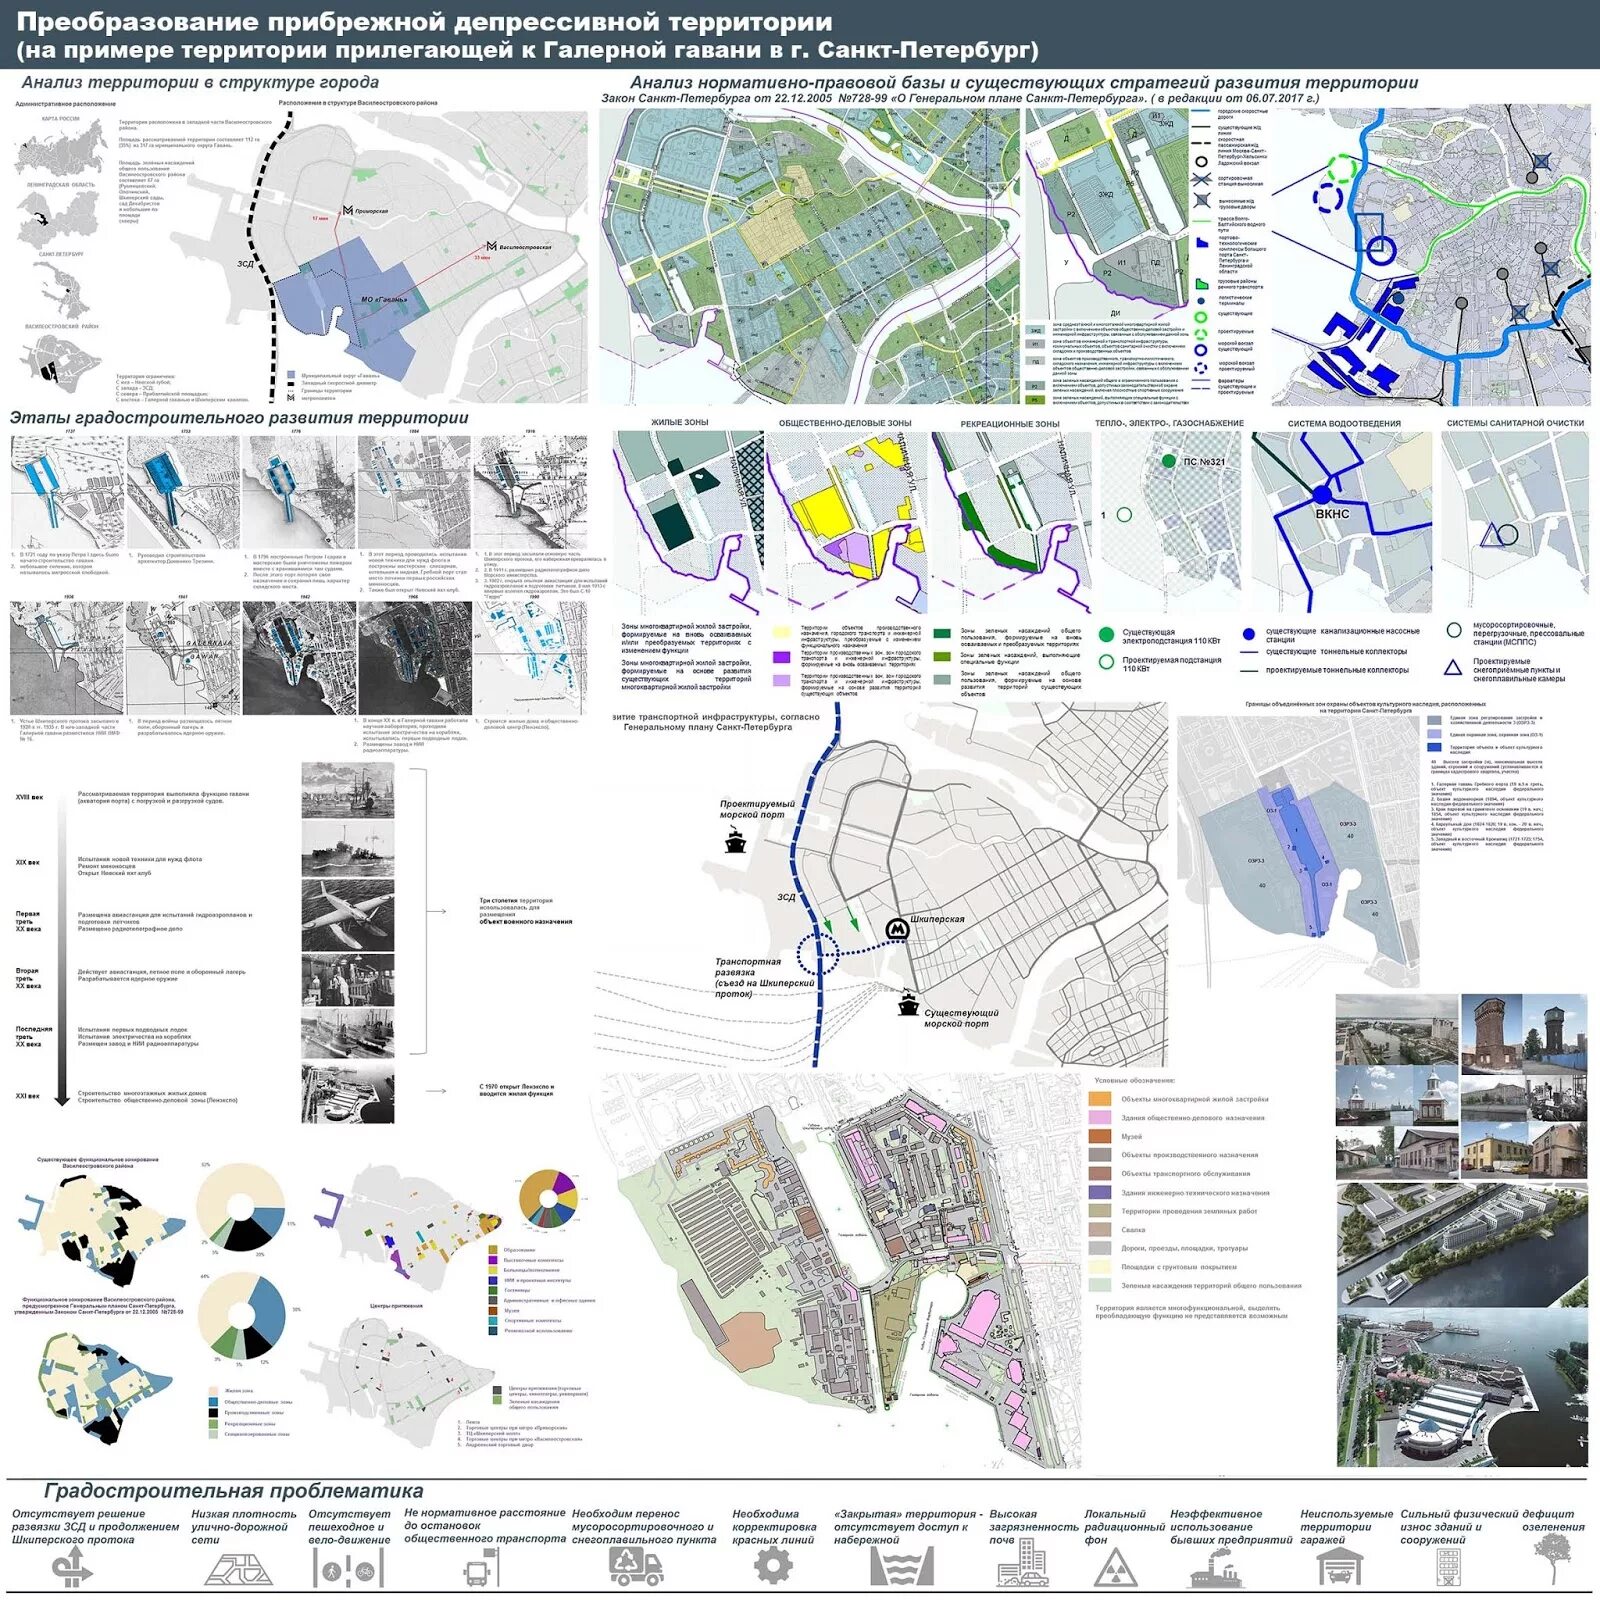Click the green dot at ПС №321
The height and width of the screenshot is (1600, 1600).
tap(1168, 461)
